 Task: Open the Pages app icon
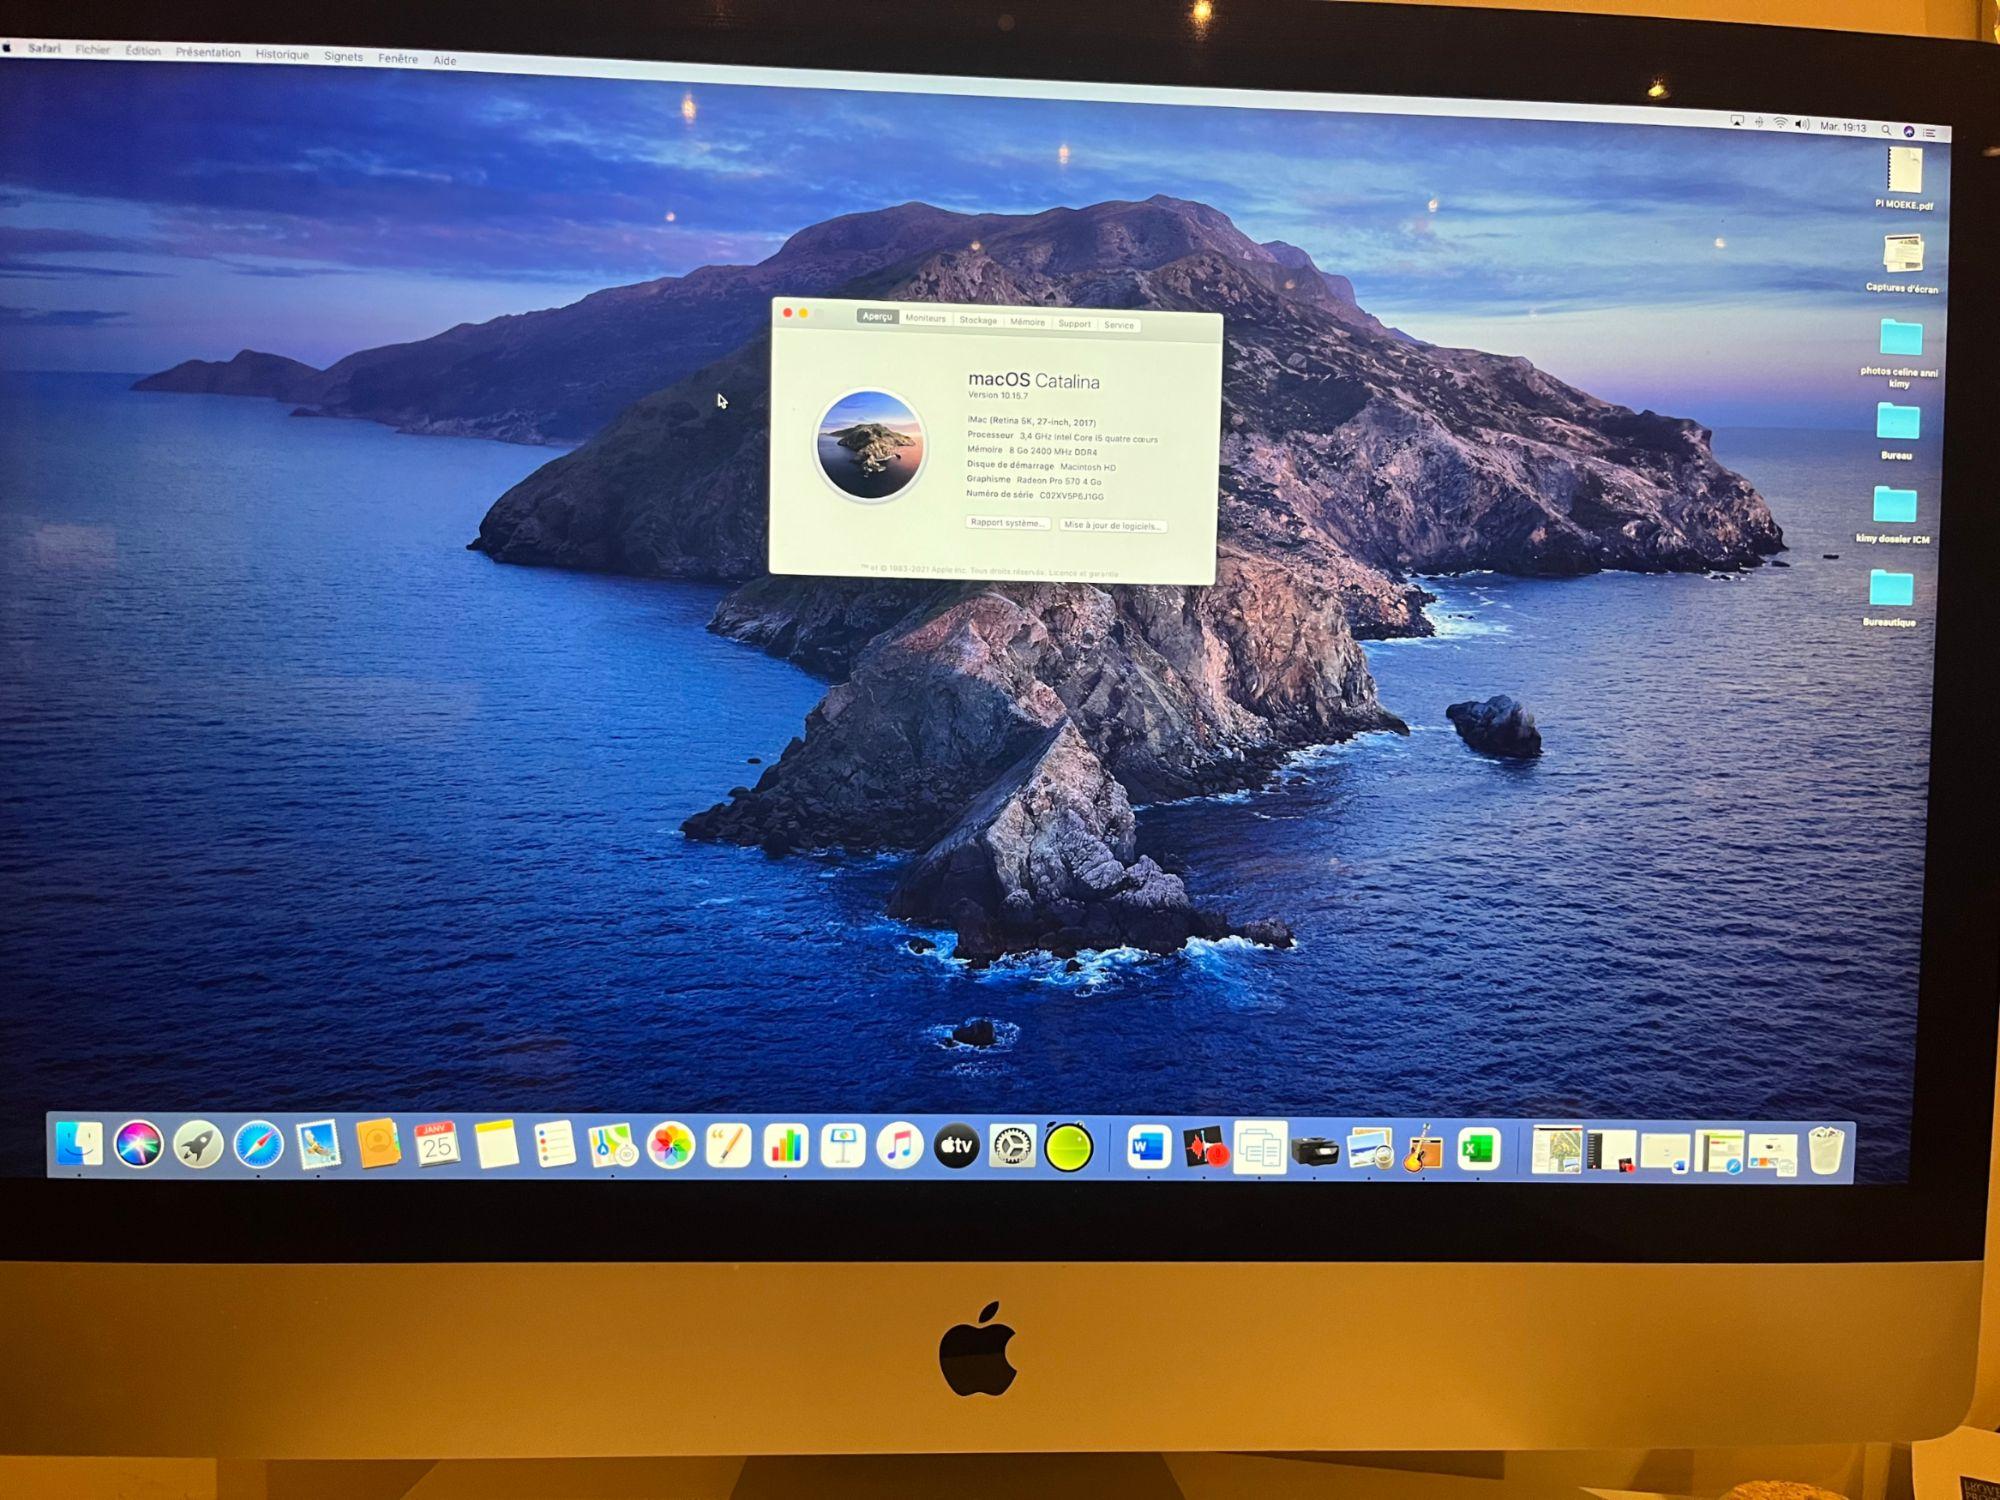[728, 1147]
